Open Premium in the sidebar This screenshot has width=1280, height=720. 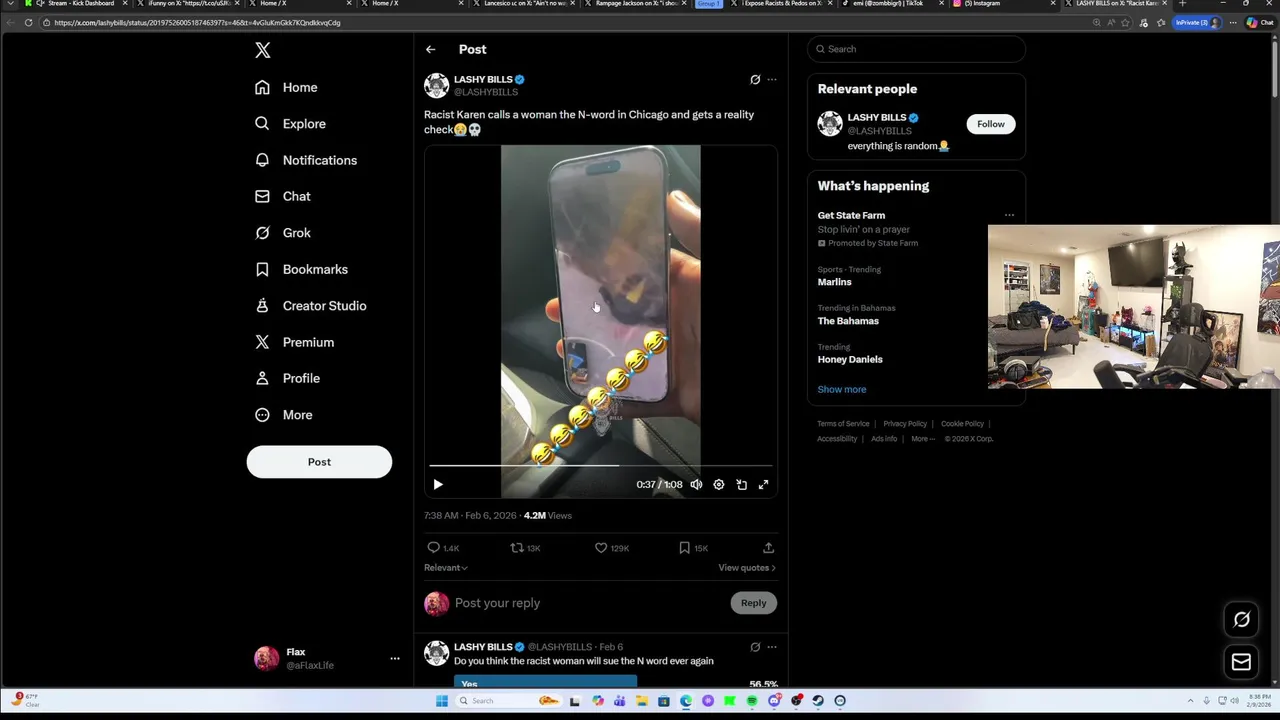294,342
